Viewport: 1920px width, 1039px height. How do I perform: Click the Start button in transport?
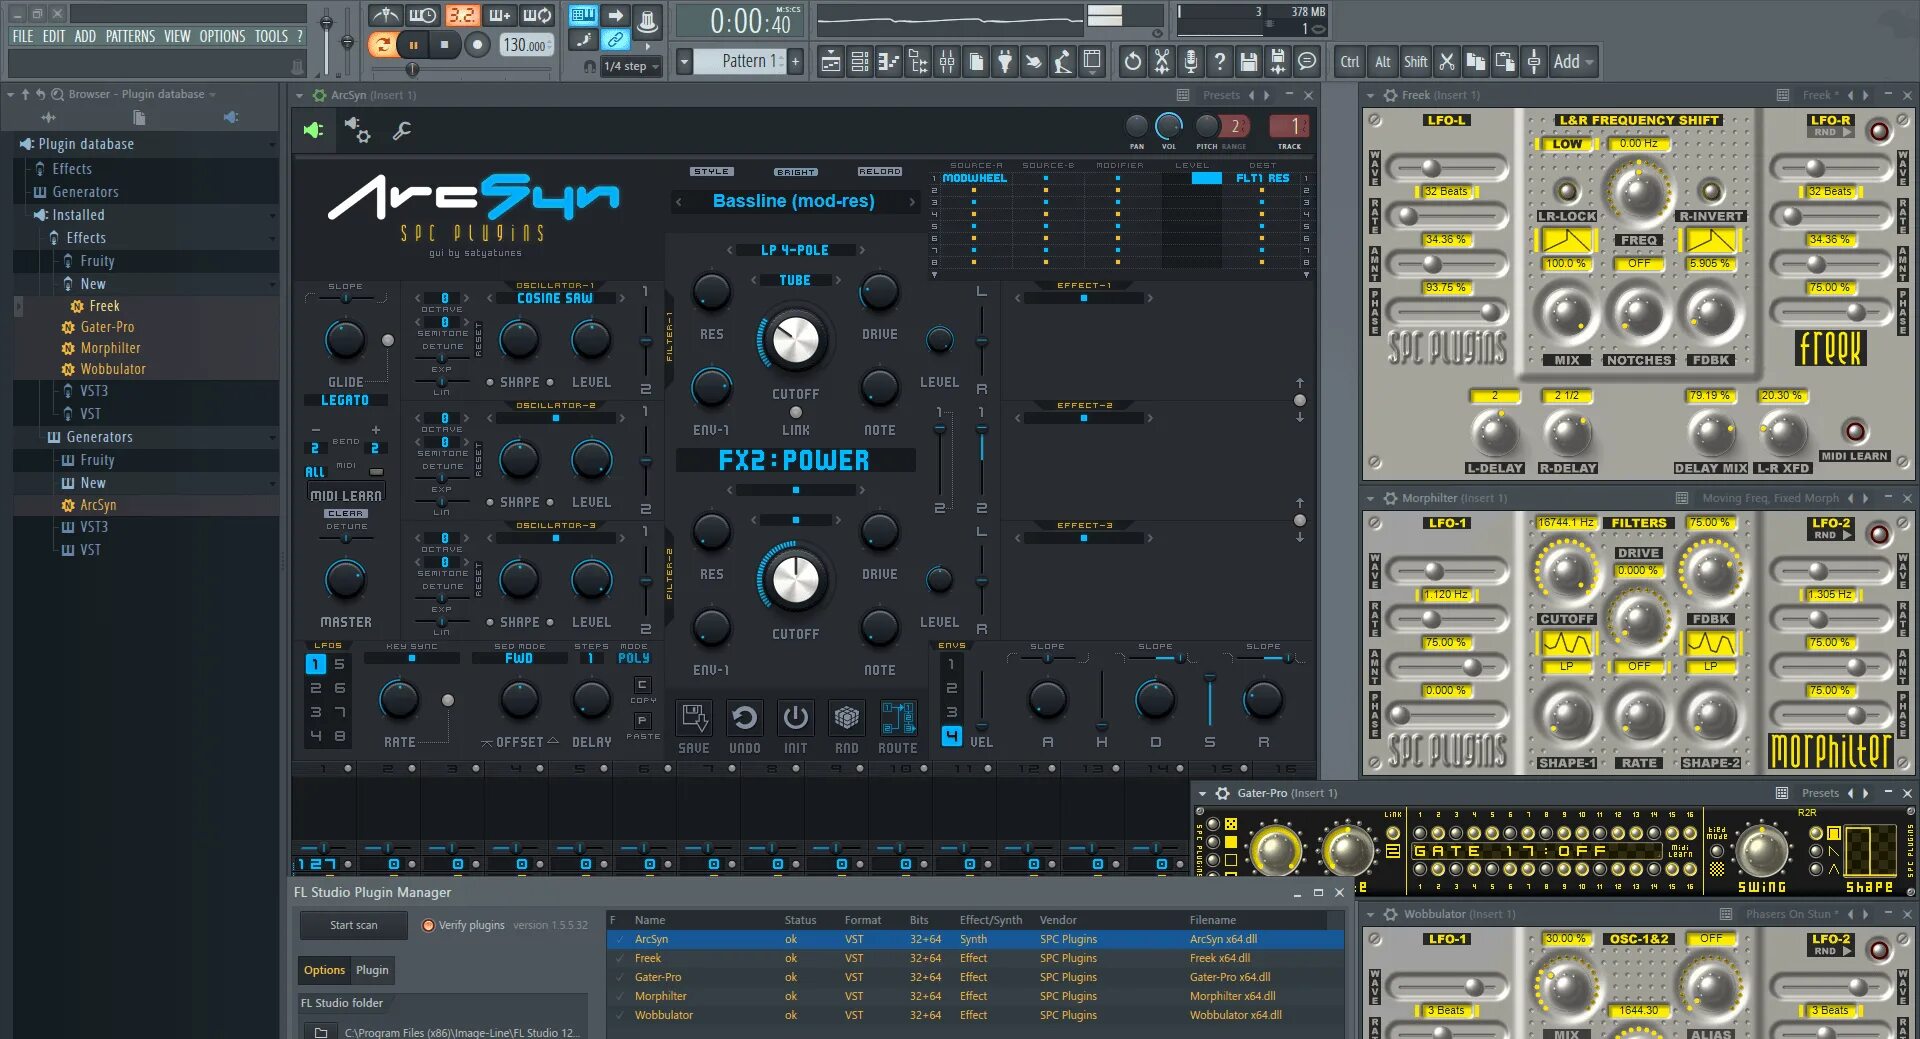[x=413, y=44]
